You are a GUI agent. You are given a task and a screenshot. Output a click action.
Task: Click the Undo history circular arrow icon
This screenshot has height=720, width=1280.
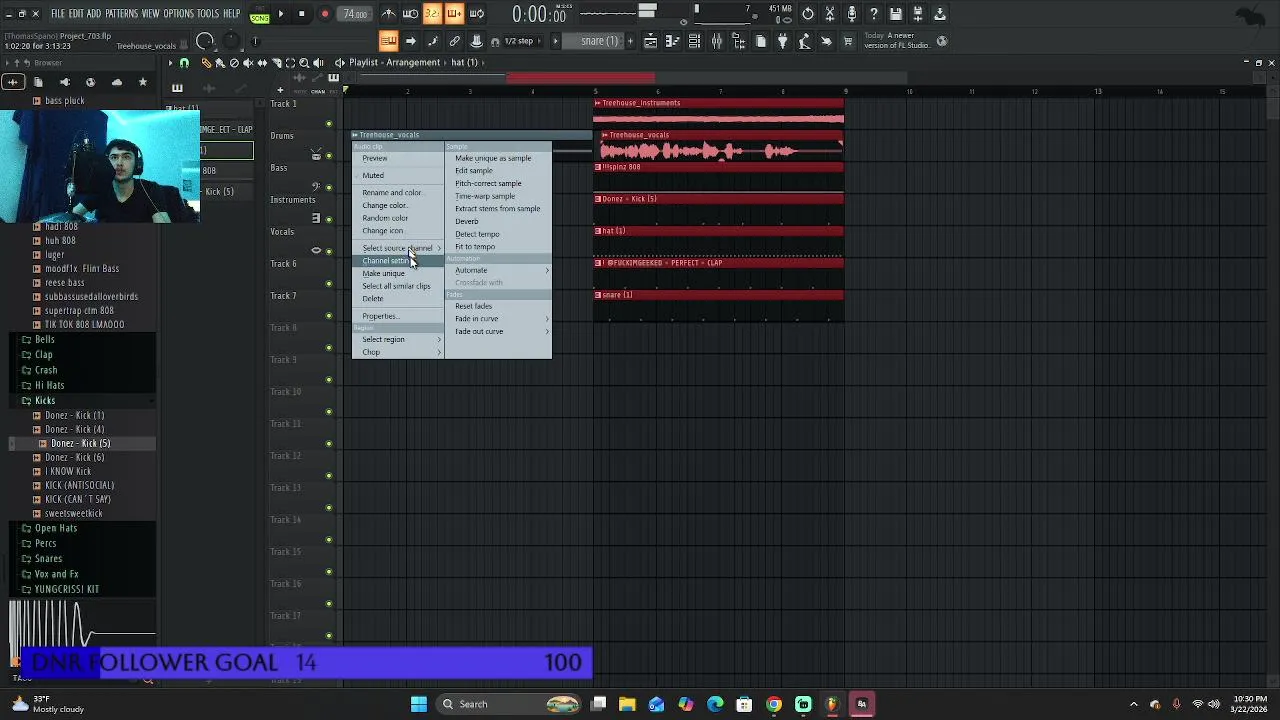pos(808,14)
